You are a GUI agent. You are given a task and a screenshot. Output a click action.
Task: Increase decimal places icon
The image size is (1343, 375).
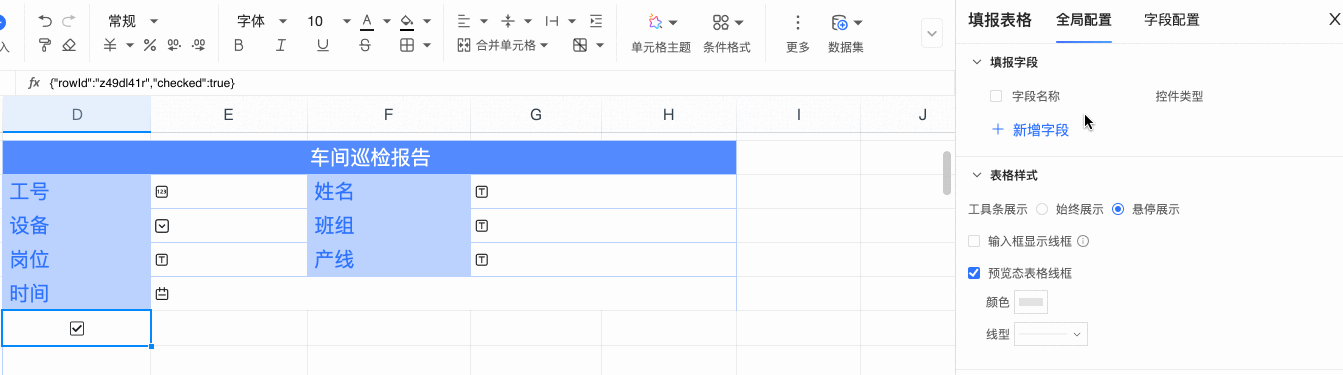198,45
